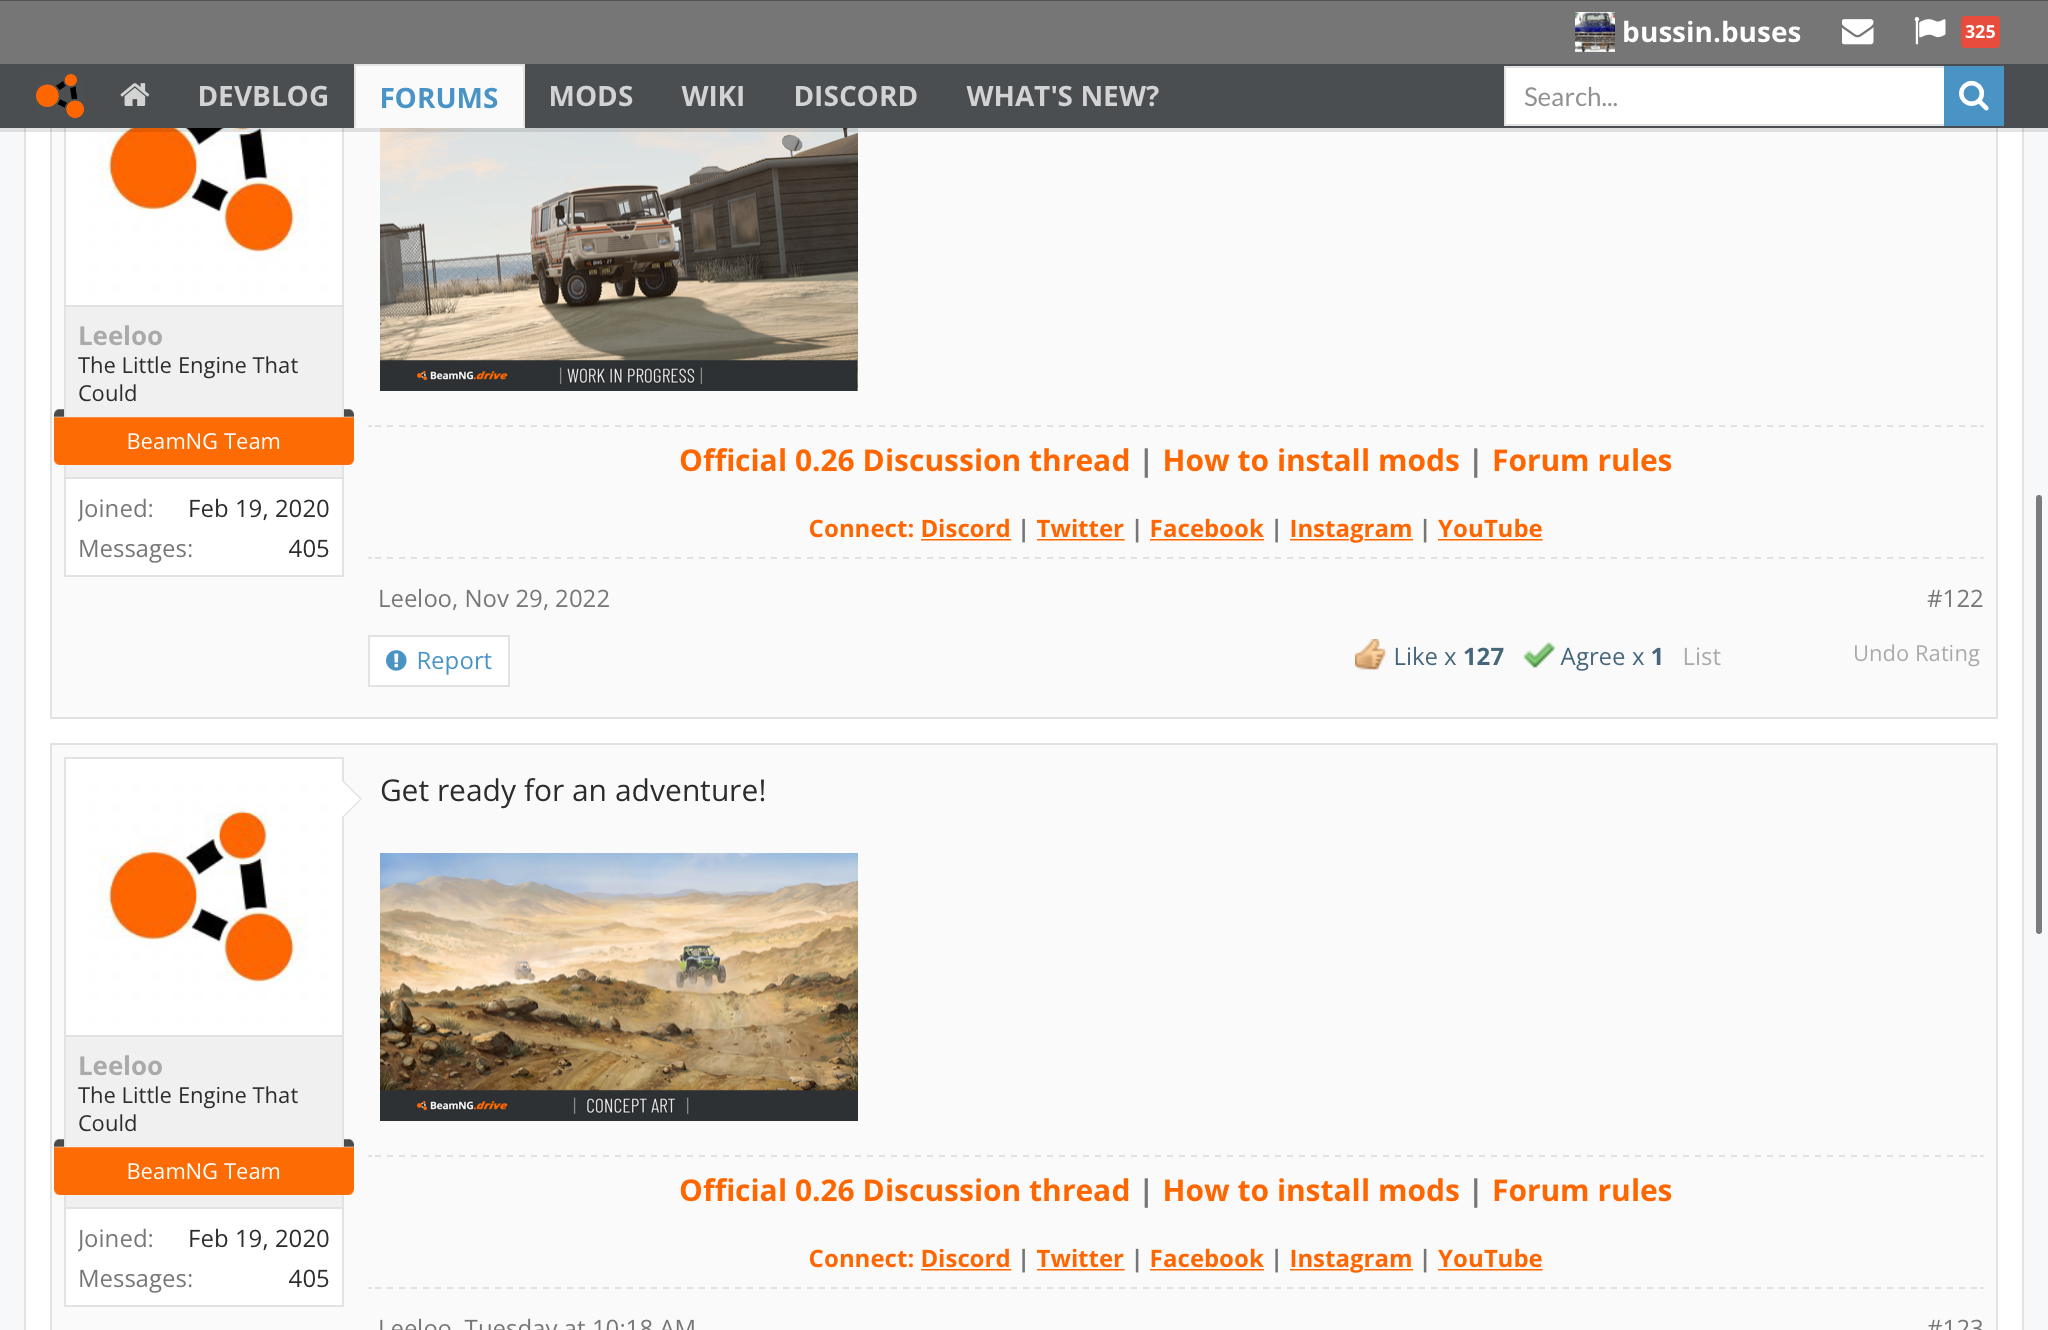Open the MODS menu item

[x=591, y=96]
